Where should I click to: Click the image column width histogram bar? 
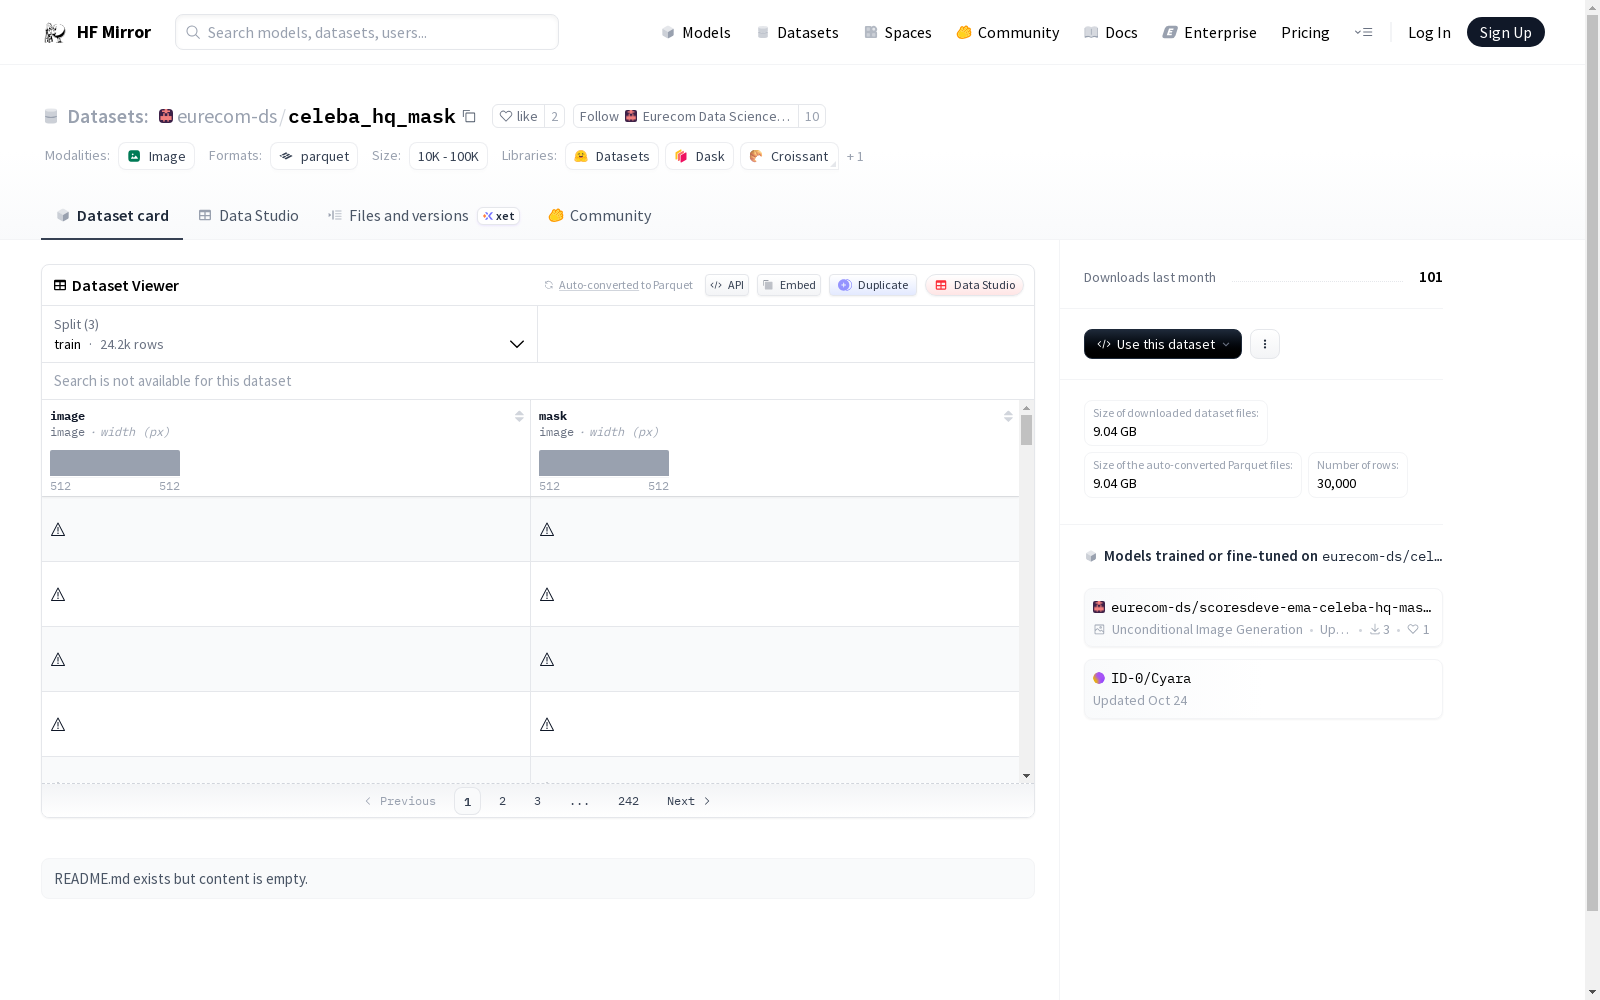tap(115, 463)
